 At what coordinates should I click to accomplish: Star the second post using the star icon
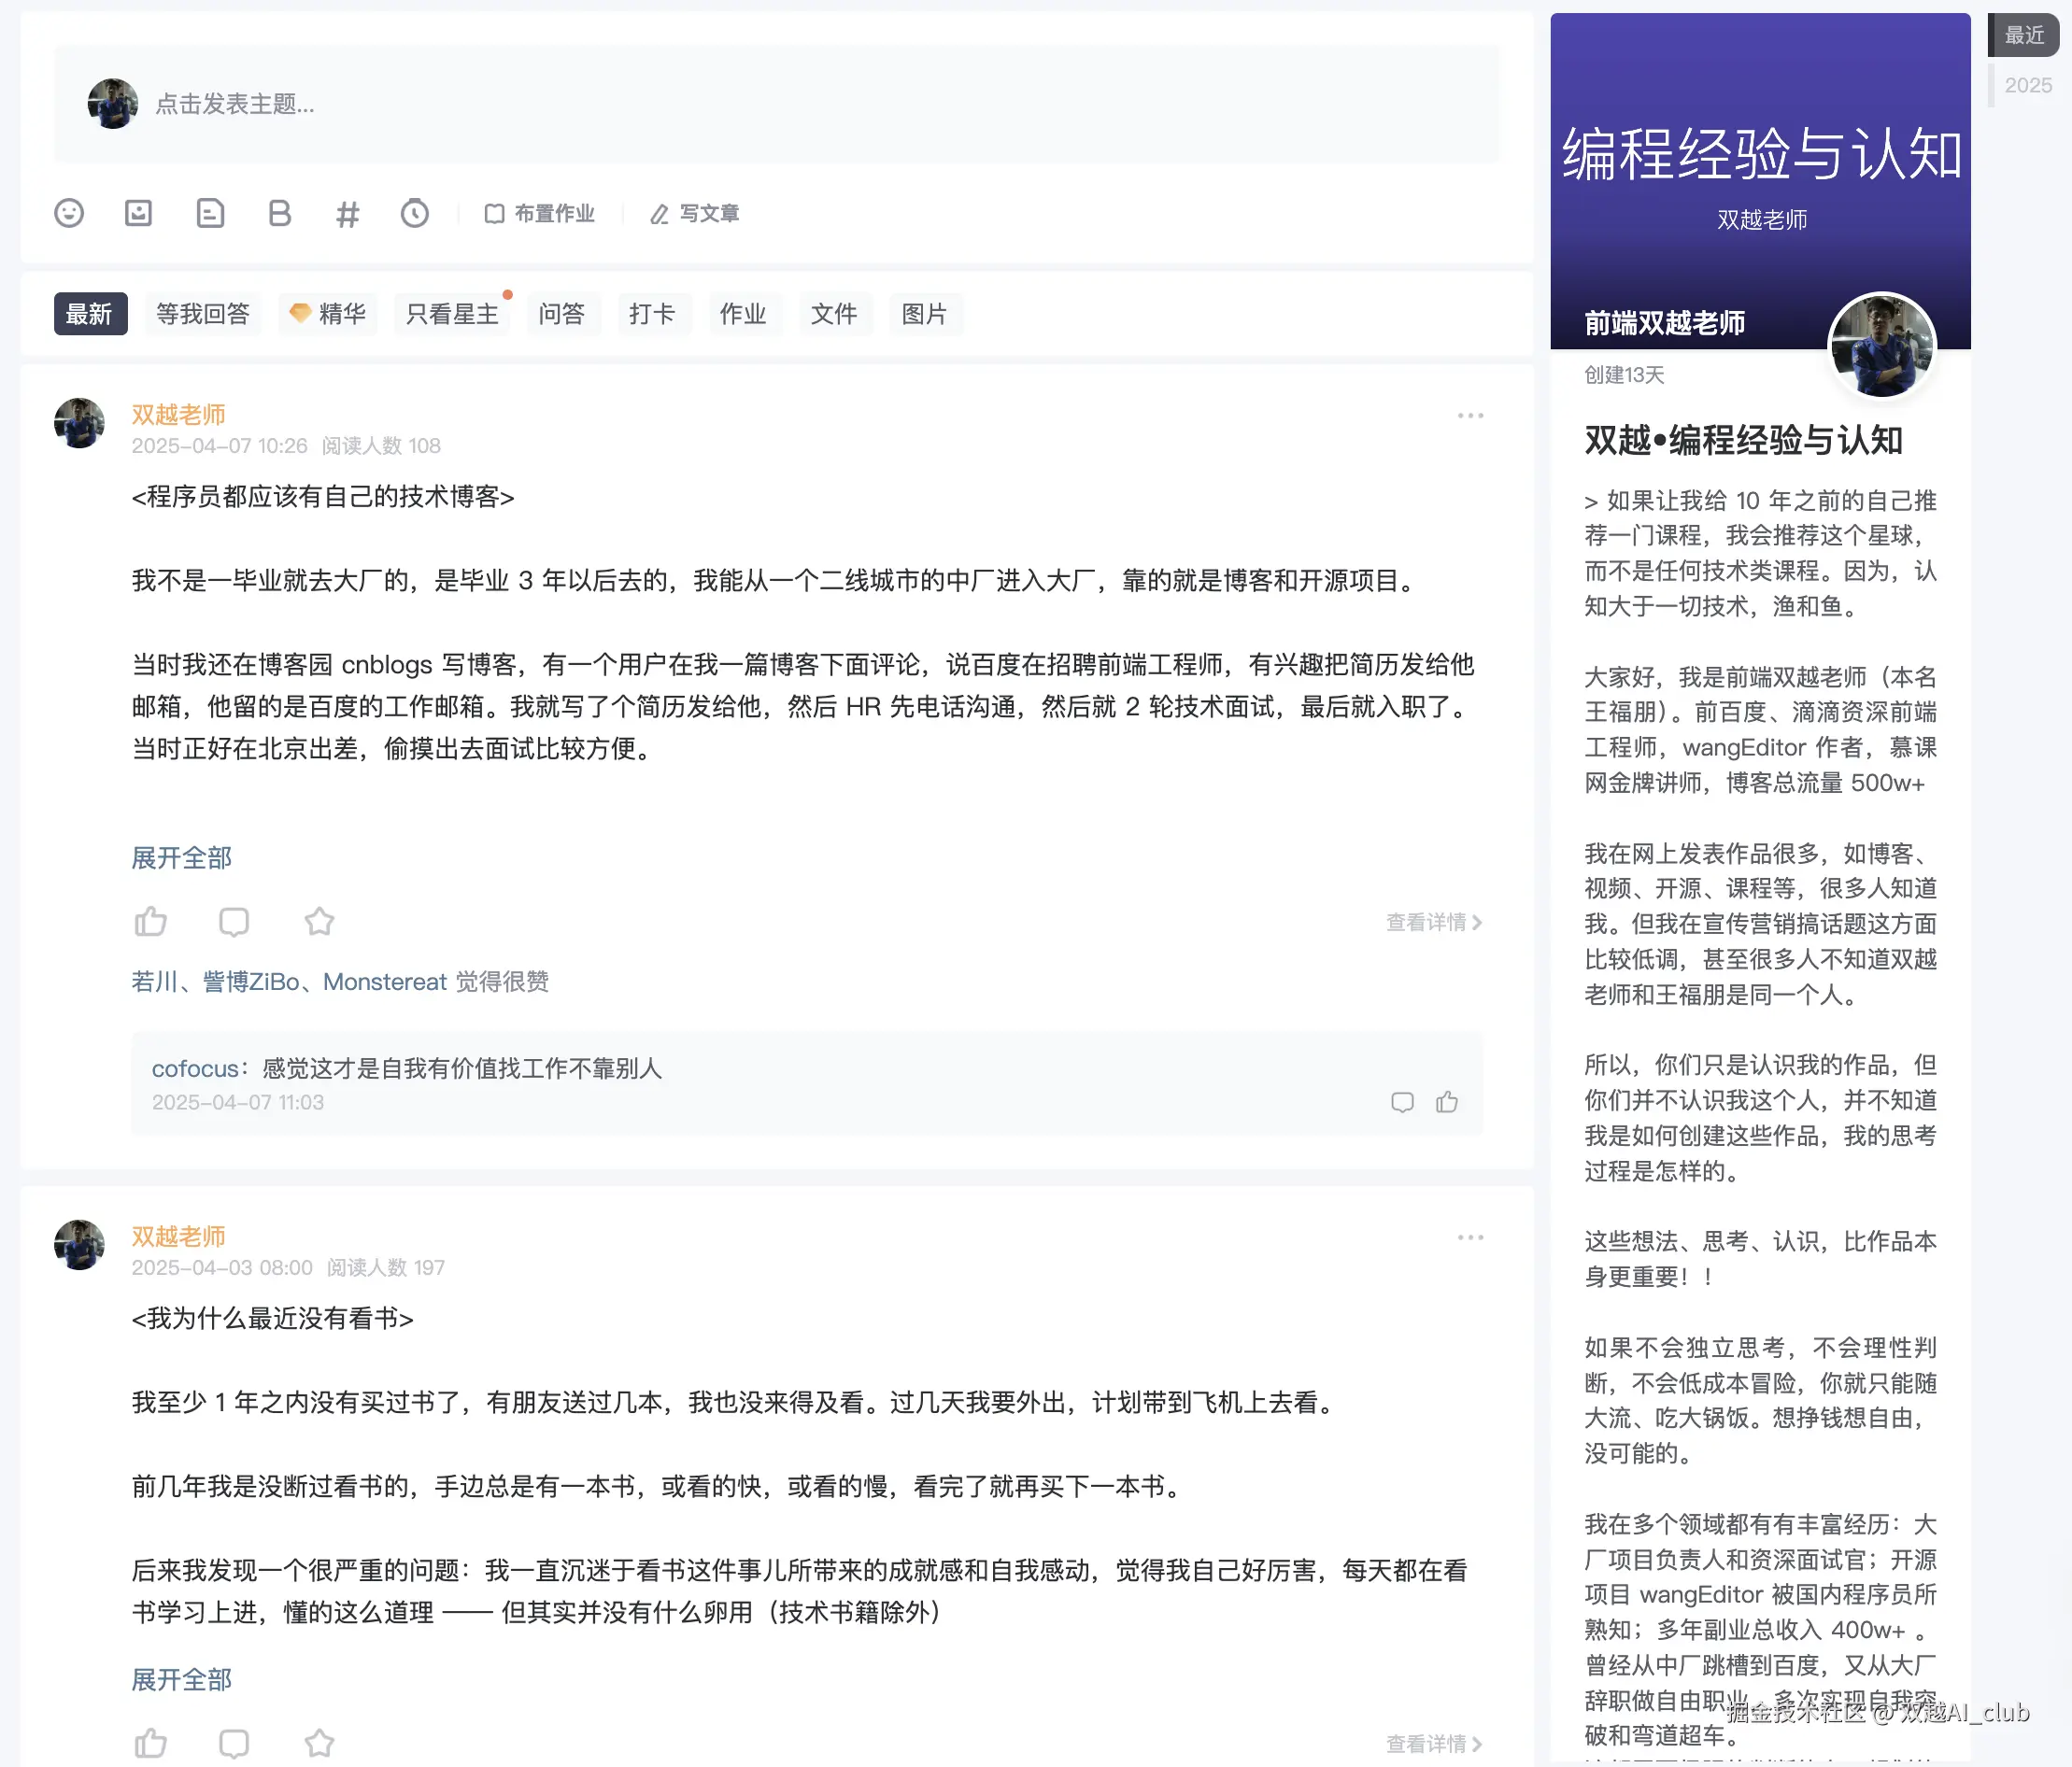coord(319,1742)
